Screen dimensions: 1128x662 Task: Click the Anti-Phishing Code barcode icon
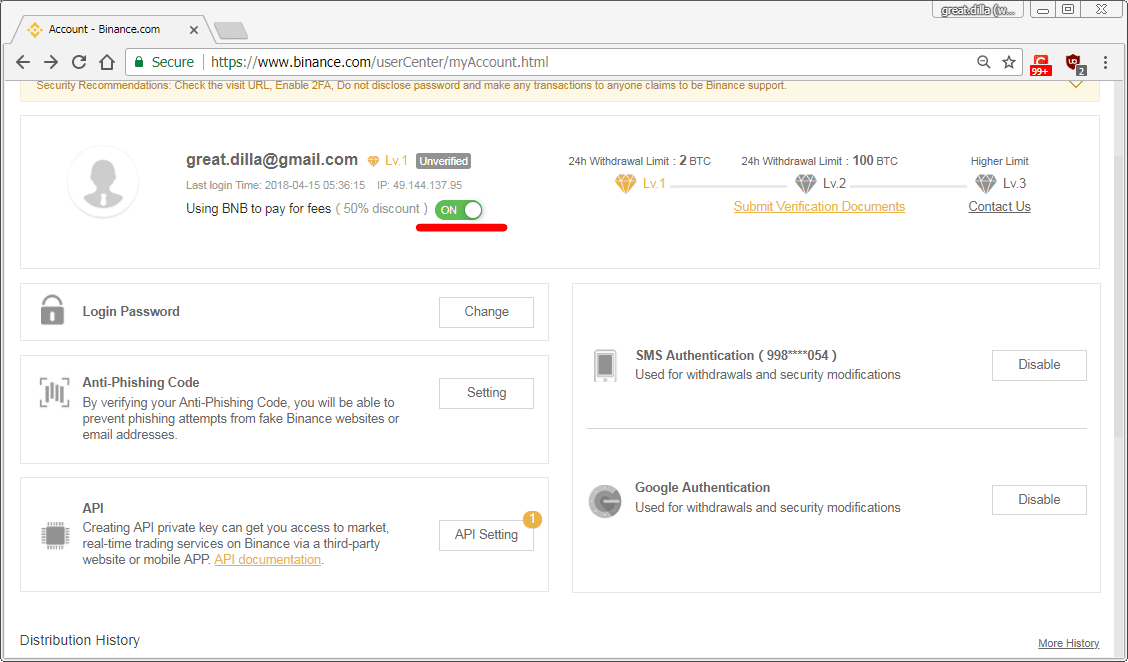(x=54, y=392)
